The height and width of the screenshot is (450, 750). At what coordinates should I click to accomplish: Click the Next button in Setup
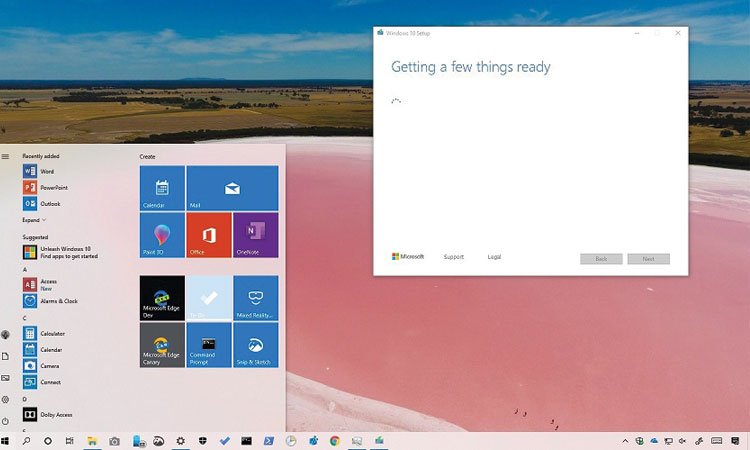pos(648,259)
